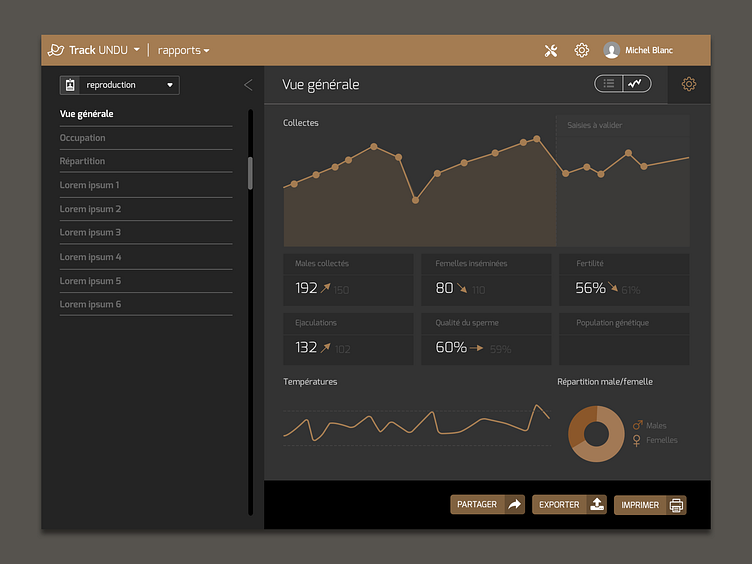752x564 pixels.
Task: Click the Track UNDU bird logo
Action: pos(56,50)
